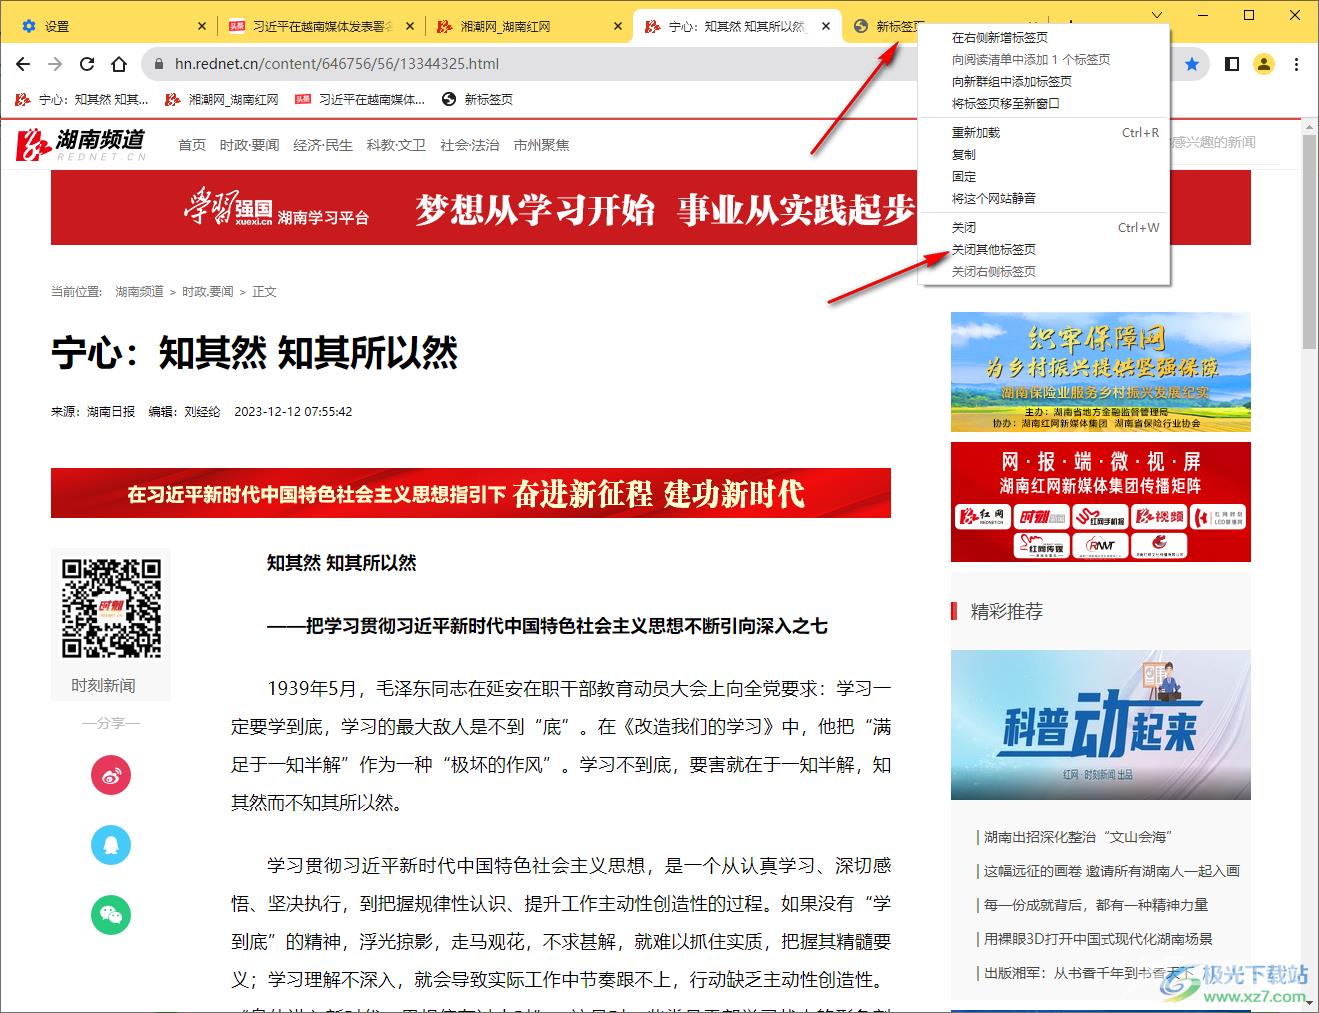Go back with the browser back arrow

pyautogui.click(x=23, y=64)
